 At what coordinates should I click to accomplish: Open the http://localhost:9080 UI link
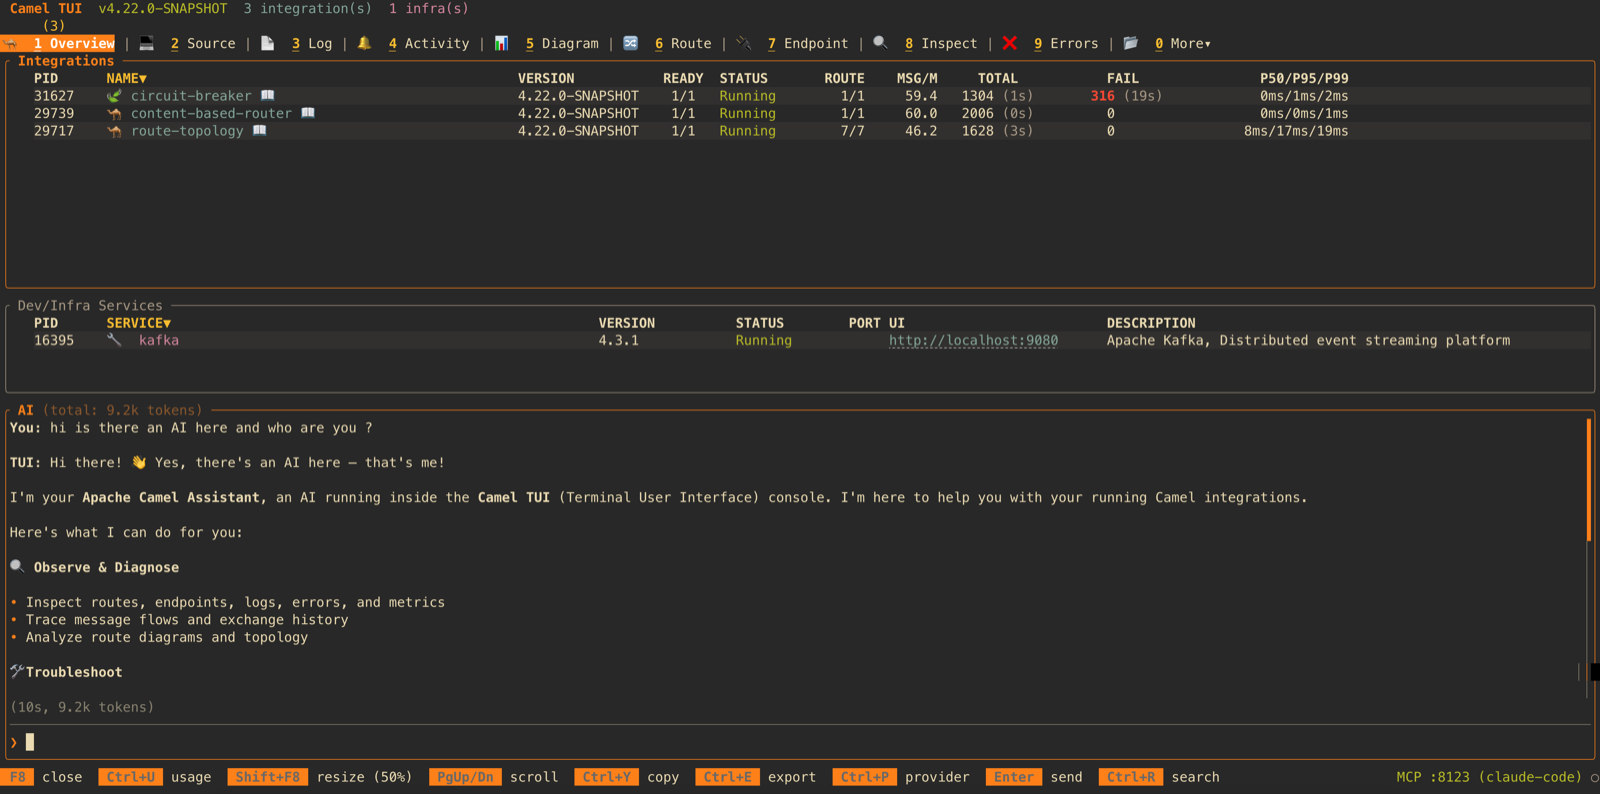[973, 341]
